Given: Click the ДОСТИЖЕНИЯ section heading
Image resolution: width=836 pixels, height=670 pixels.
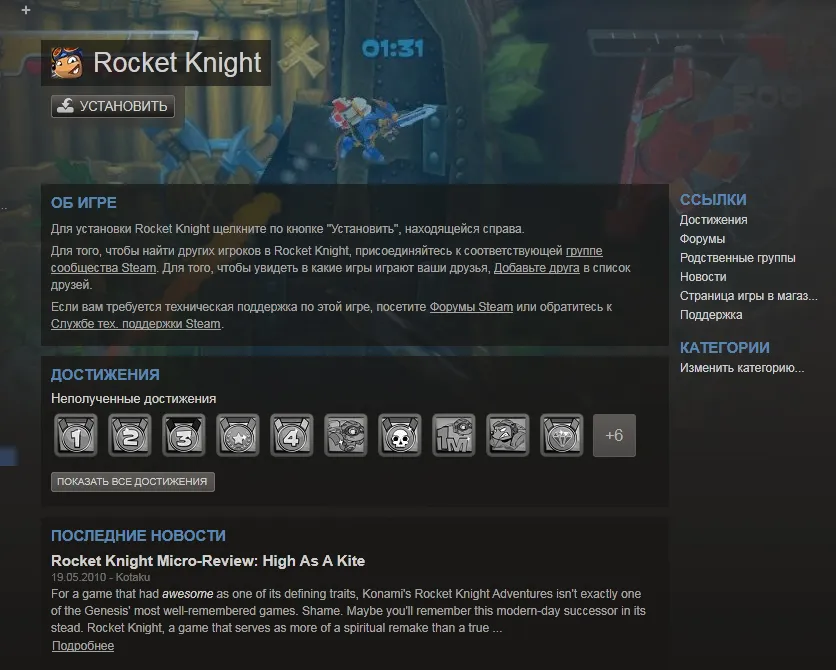Looking at the screenshot, I should (105, 375).
